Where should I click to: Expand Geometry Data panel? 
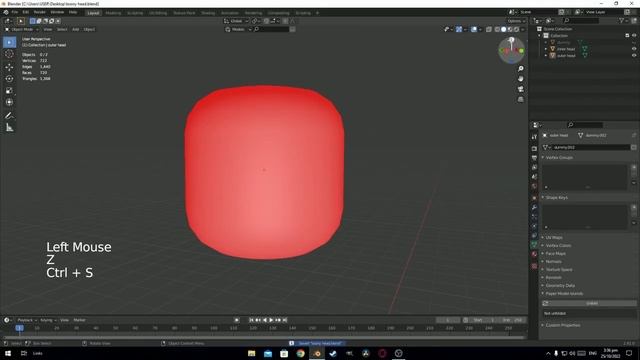pyautogui.click(x=560, y=286)
